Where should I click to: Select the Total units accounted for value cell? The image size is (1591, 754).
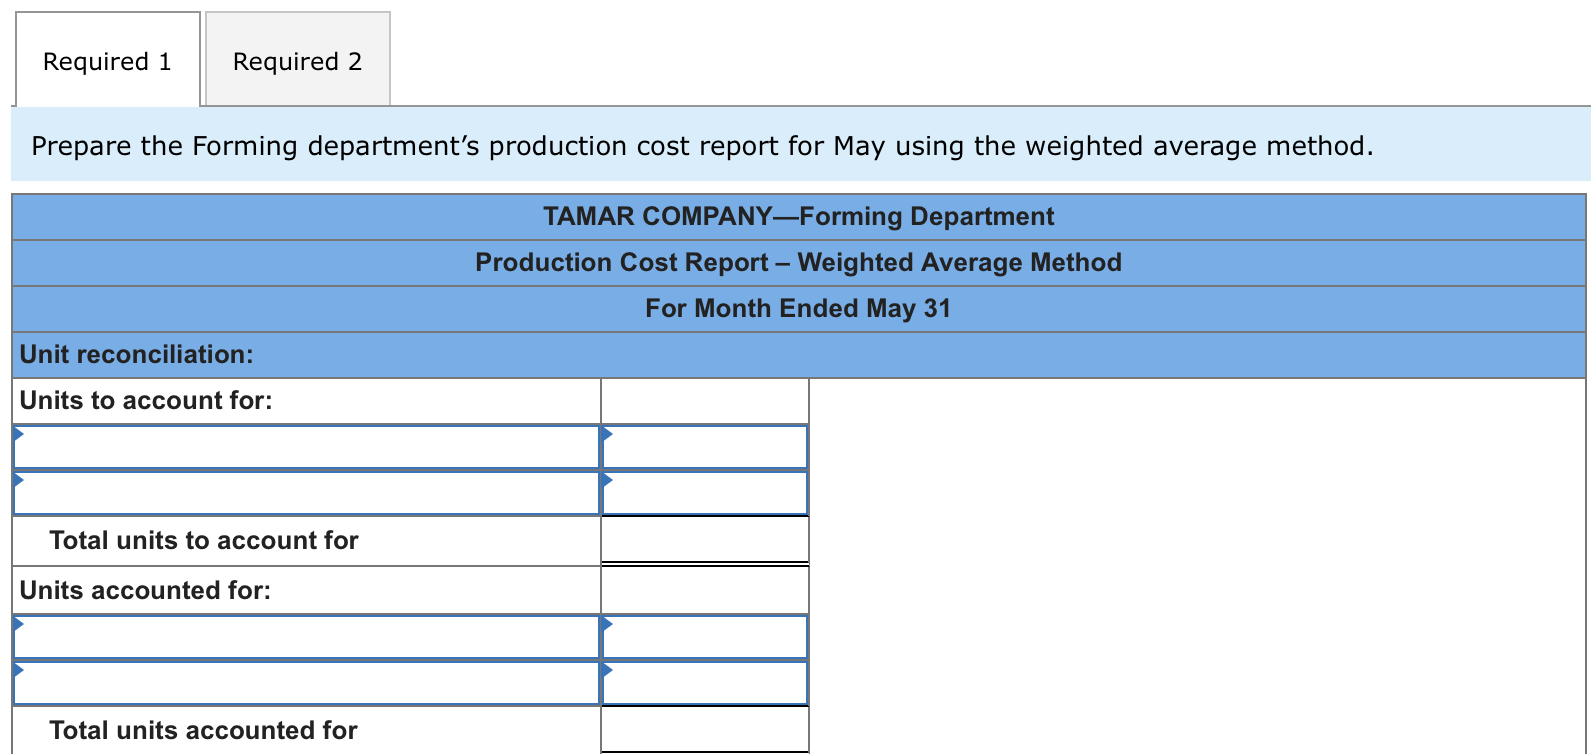pos(705,730)
